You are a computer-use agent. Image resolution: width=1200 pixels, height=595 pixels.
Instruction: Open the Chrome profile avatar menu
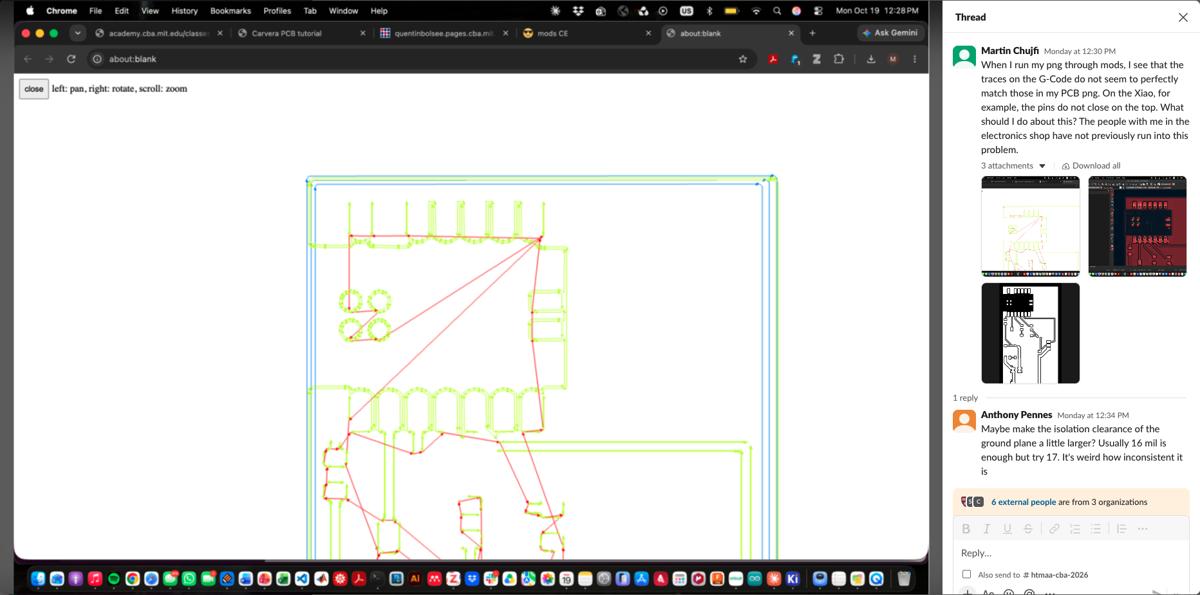click(x=893, y=59)
